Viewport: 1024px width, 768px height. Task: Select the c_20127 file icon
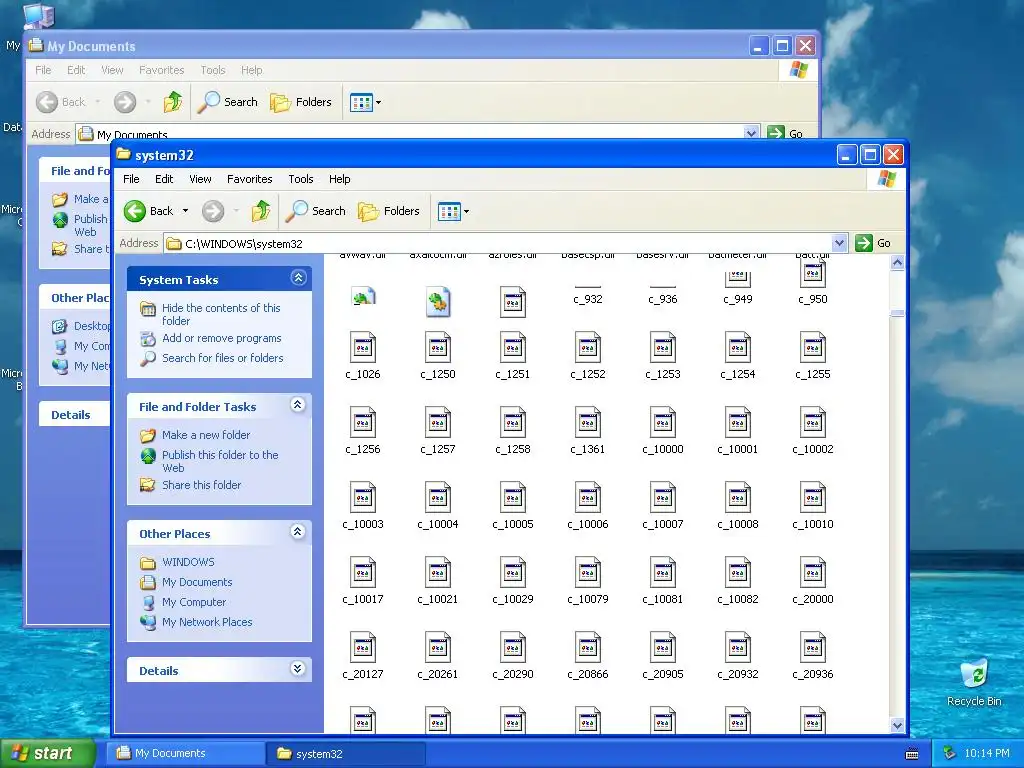pyautogui.click(x=362, y=648)
